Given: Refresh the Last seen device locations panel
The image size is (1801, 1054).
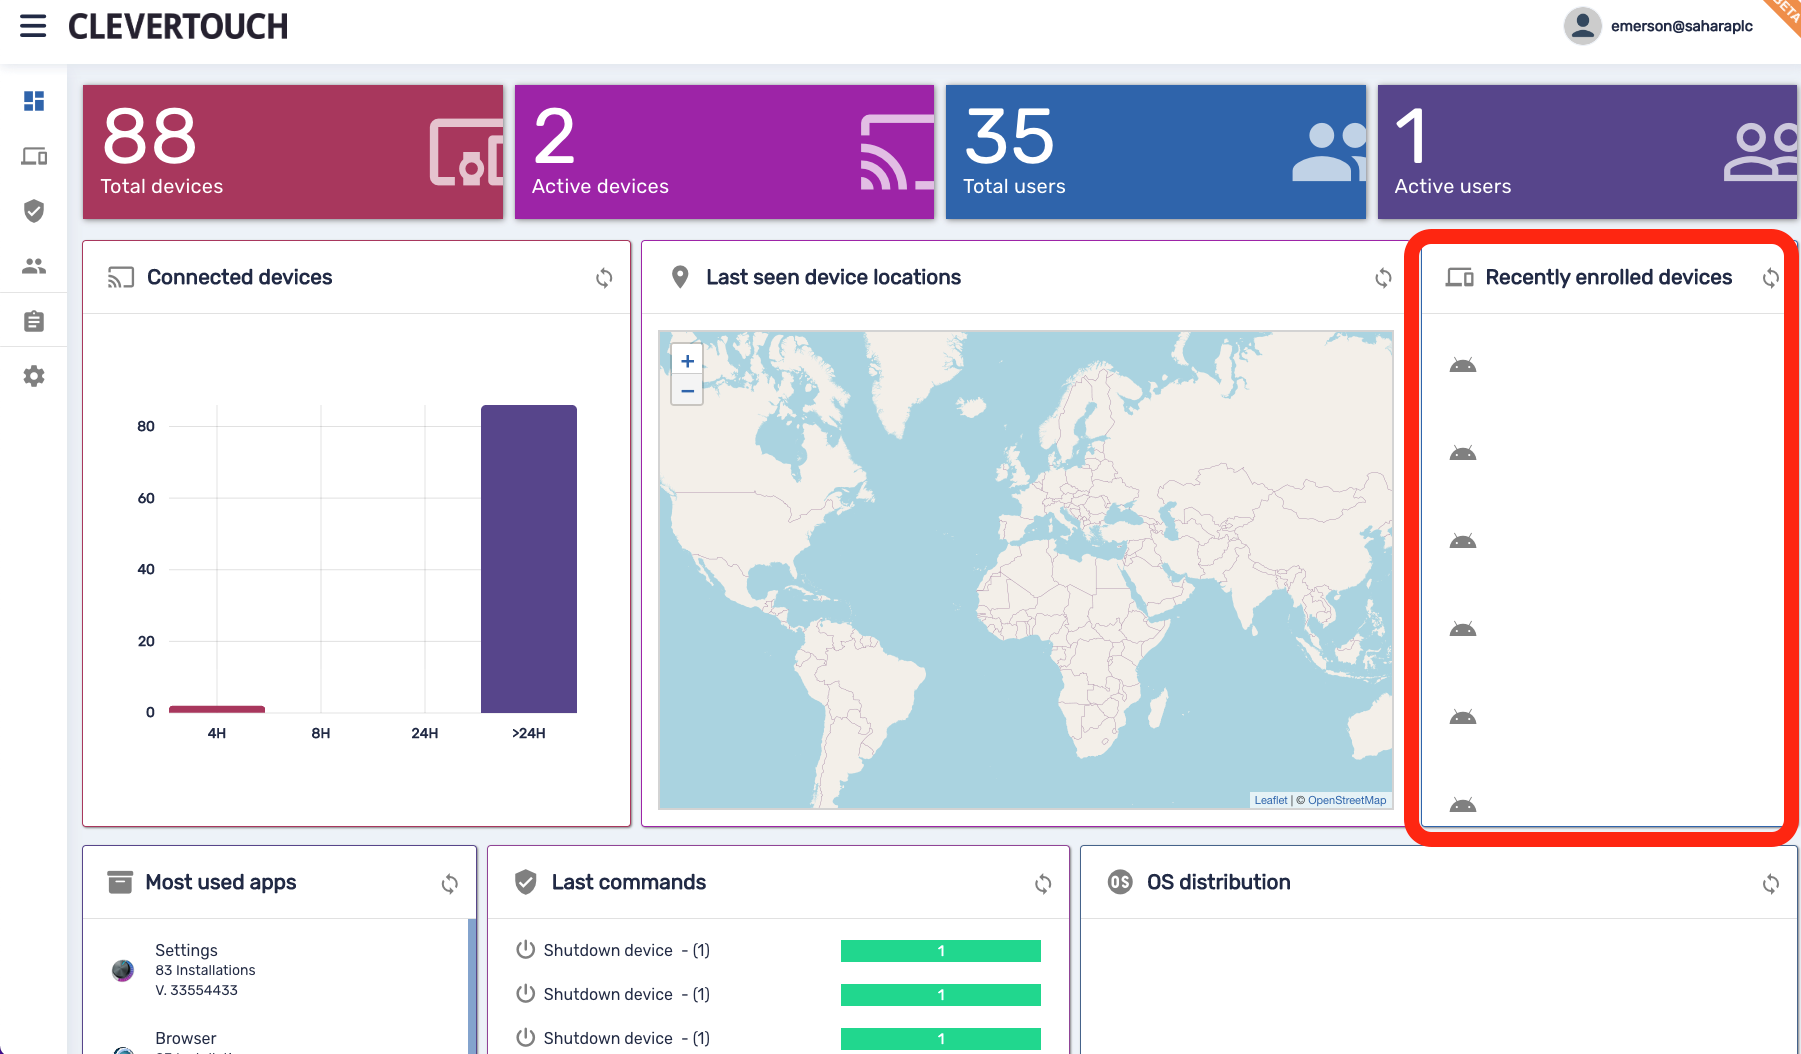Looking at the screenshot, I should [x=1383, y=278].
